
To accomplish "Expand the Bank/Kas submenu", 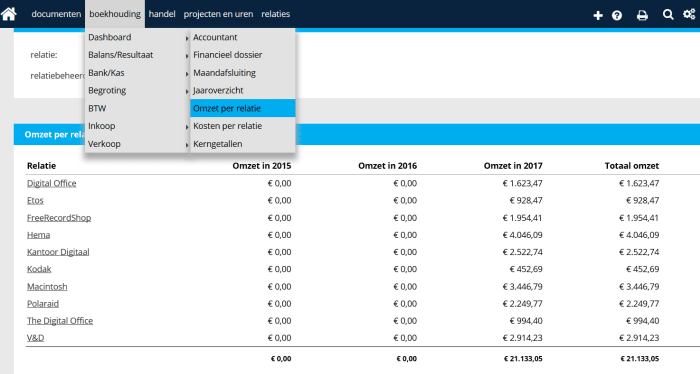I will 138,73.
